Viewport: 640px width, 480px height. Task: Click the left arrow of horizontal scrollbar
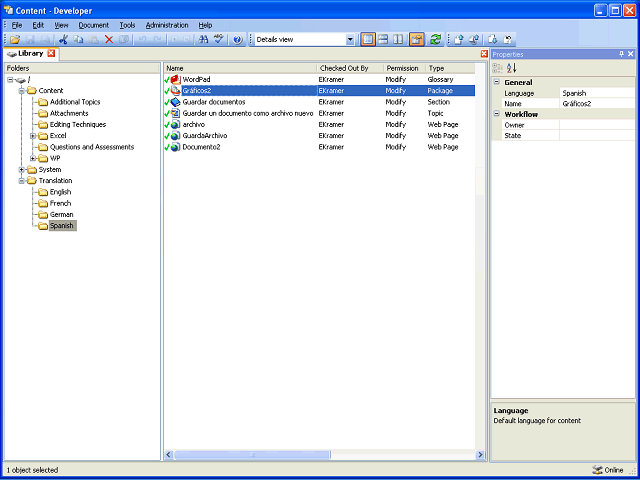click(x=169, y=454)
